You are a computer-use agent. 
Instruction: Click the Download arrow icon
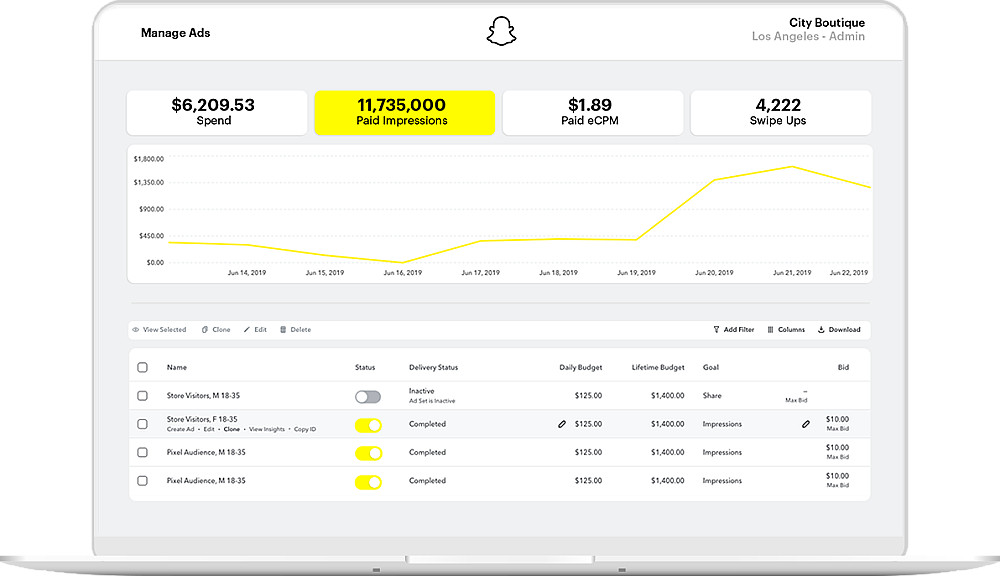coord(821,330)
